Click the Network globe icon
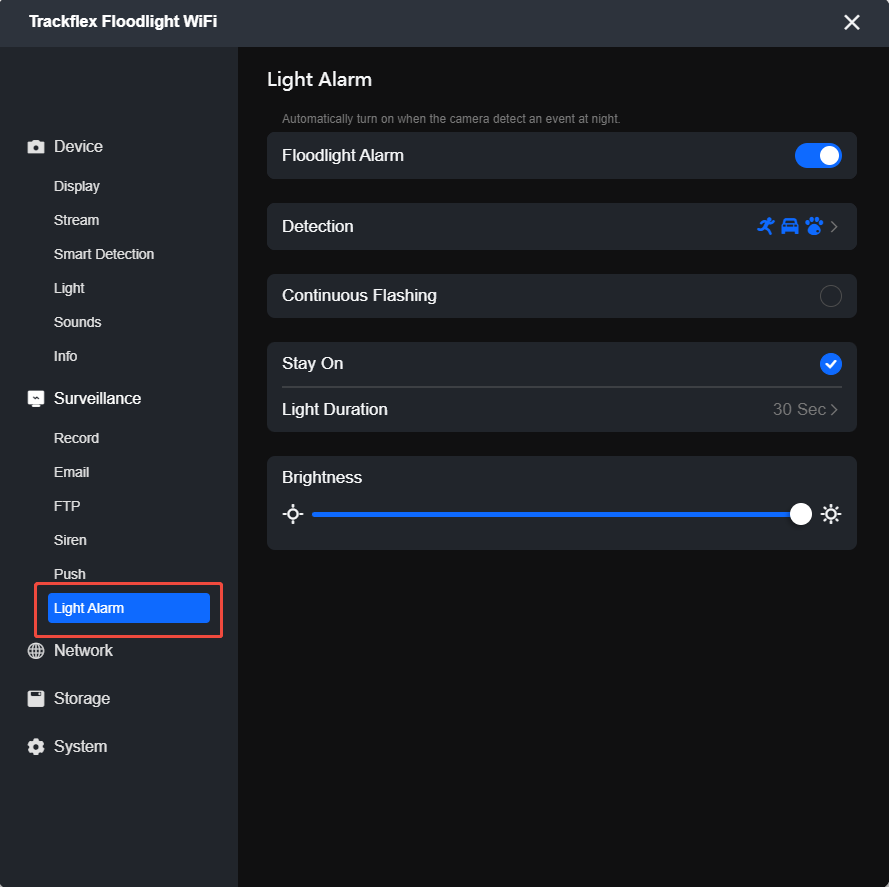Viewport: 889px width, 887px height. (36, 651)
